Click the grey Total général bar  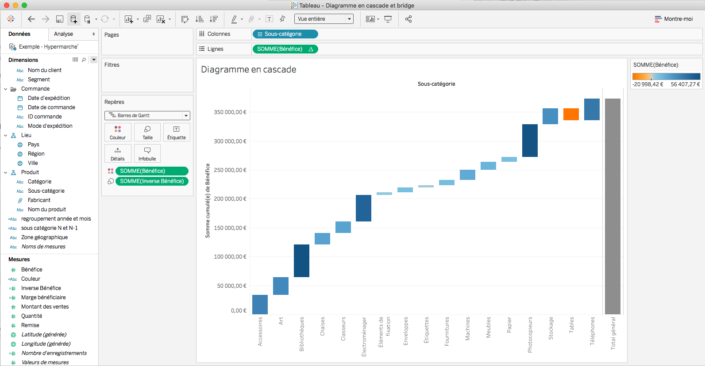612,206
